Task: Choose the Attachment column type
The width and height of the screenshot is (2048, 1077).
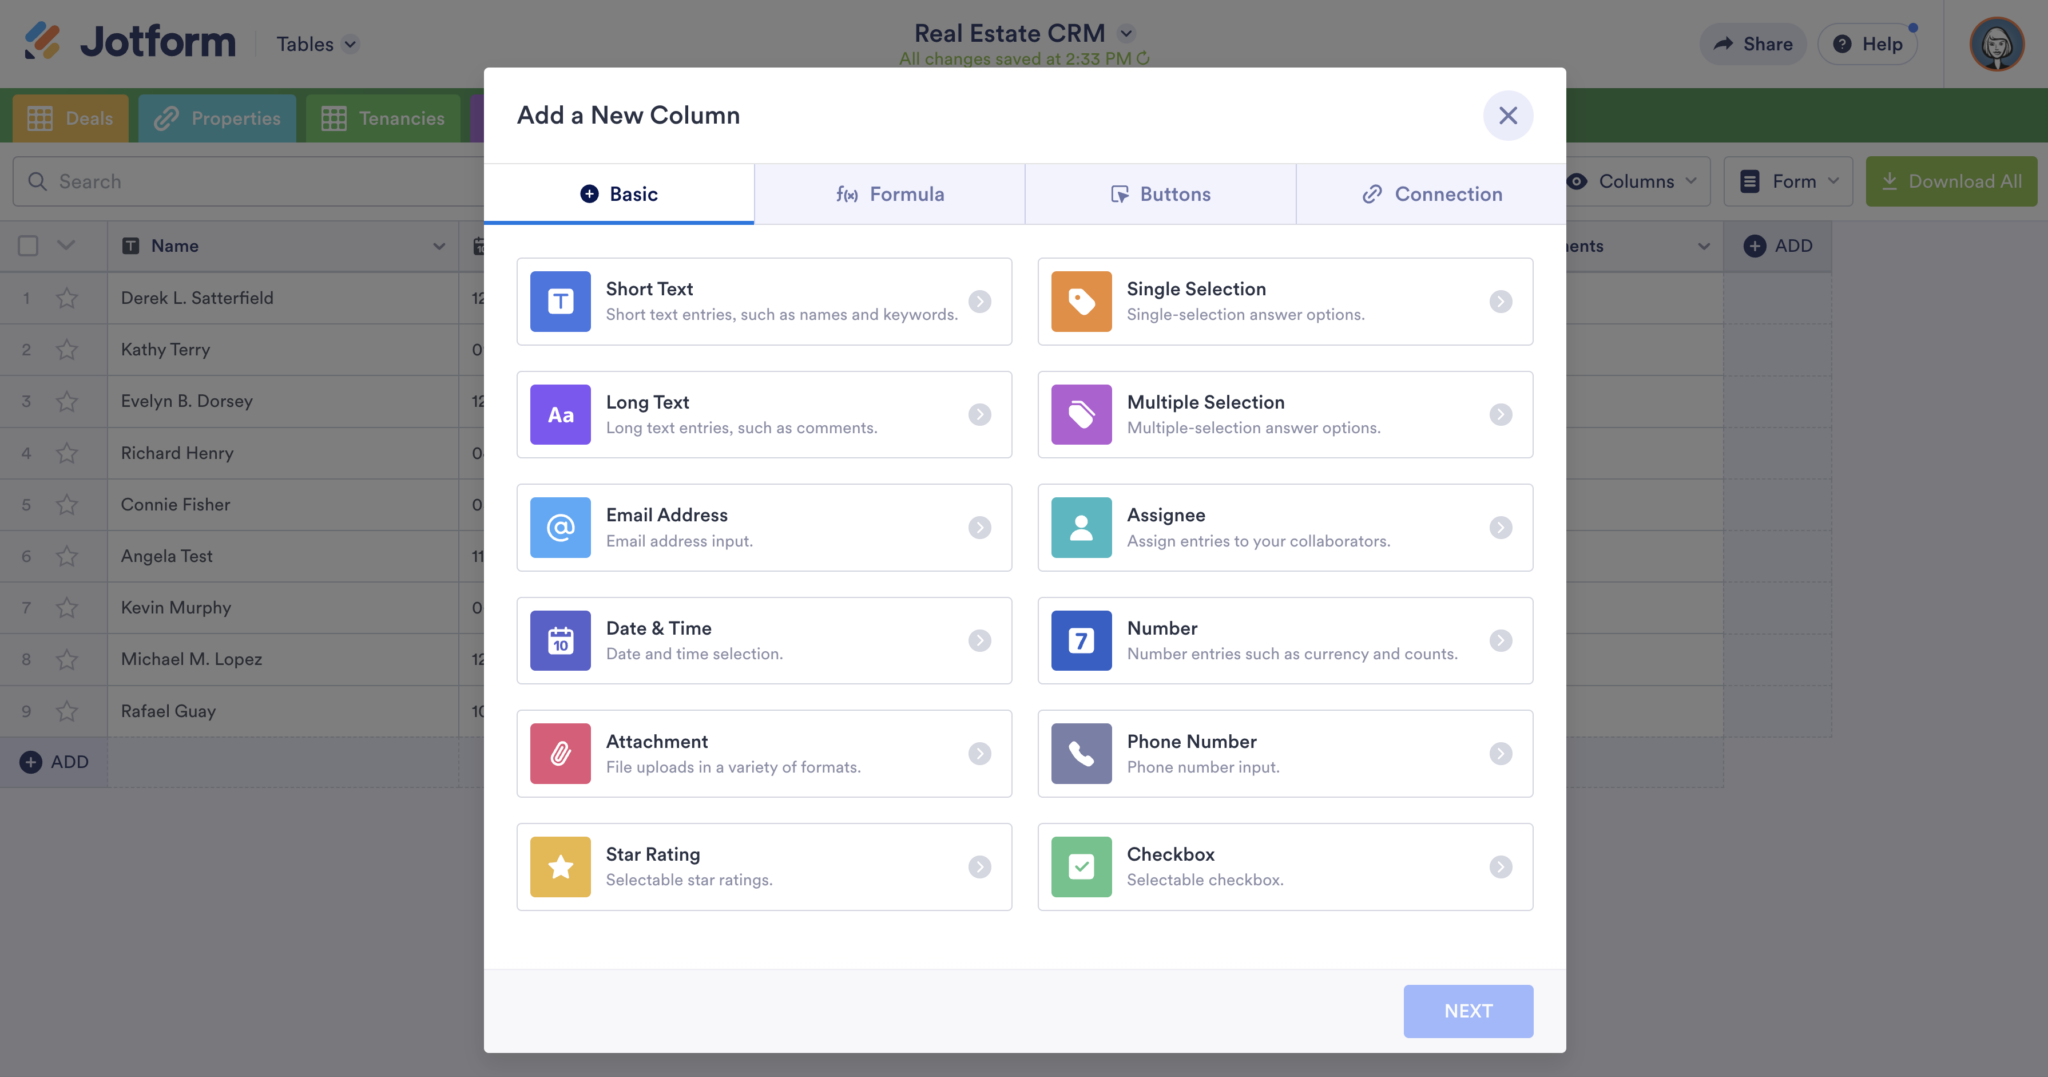Action: (x=763, y=753)
